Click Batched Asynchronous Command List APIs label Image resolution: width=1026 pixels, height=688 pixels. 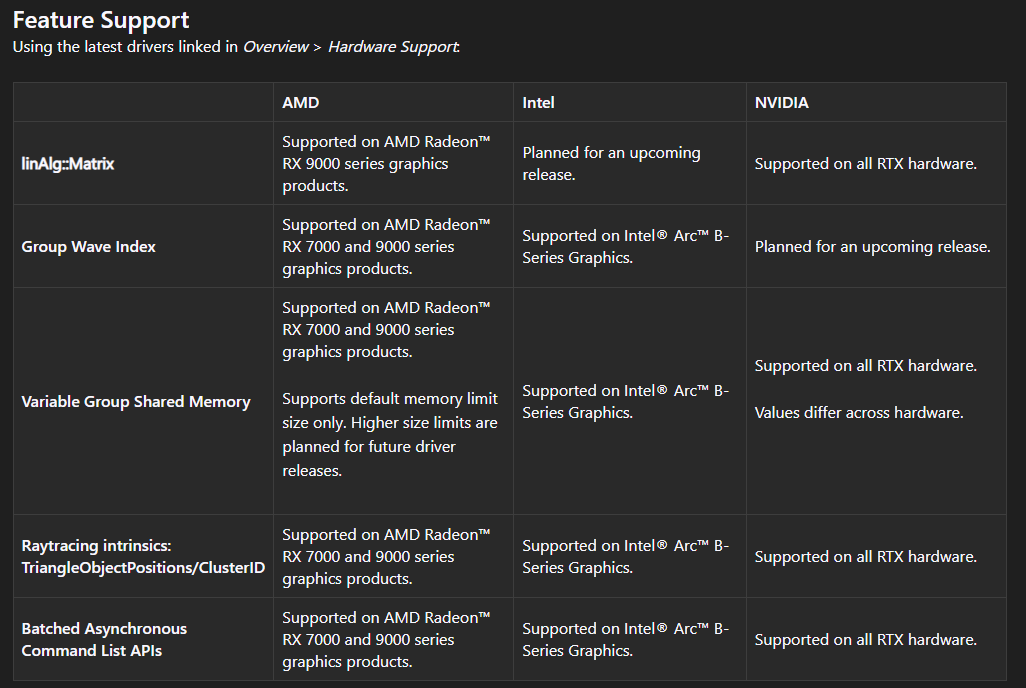coord(104,640)
